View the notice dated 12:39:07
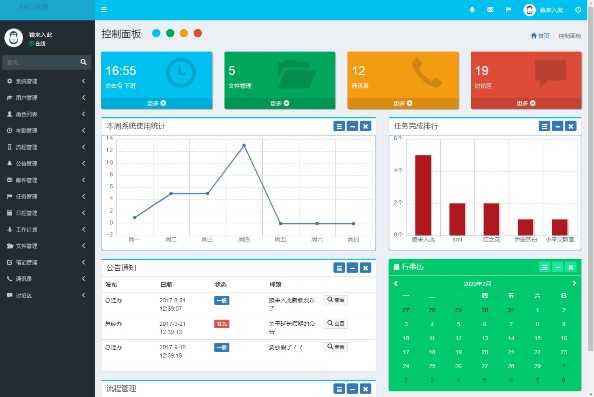 tap(336, 300)
